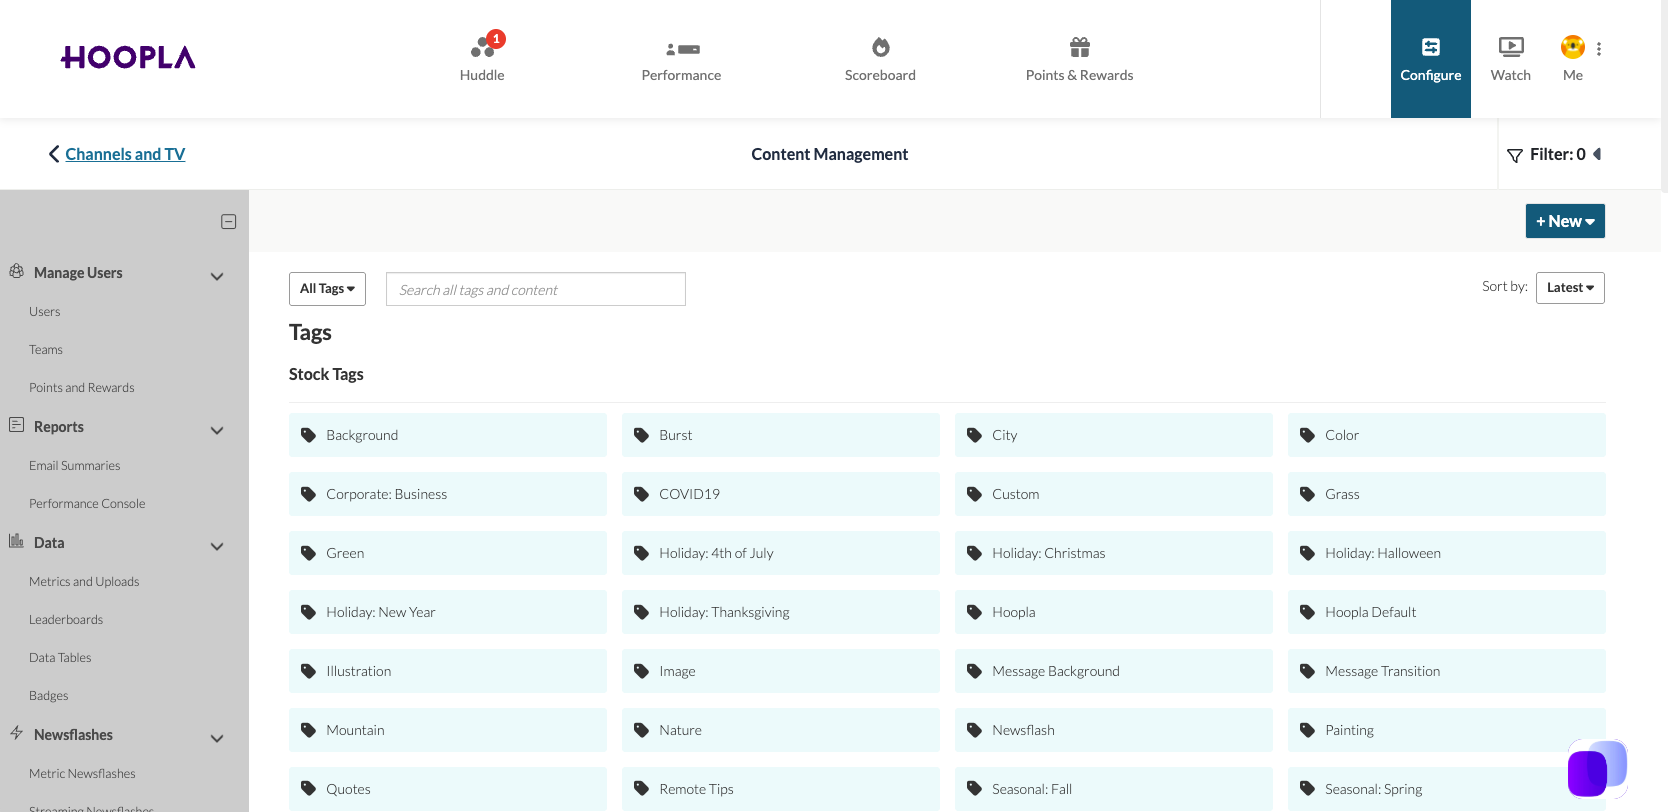1668x812 pixels.
Task: Click the tag icon beside Background
Action: pyautogui.click(x=309, y=435)
